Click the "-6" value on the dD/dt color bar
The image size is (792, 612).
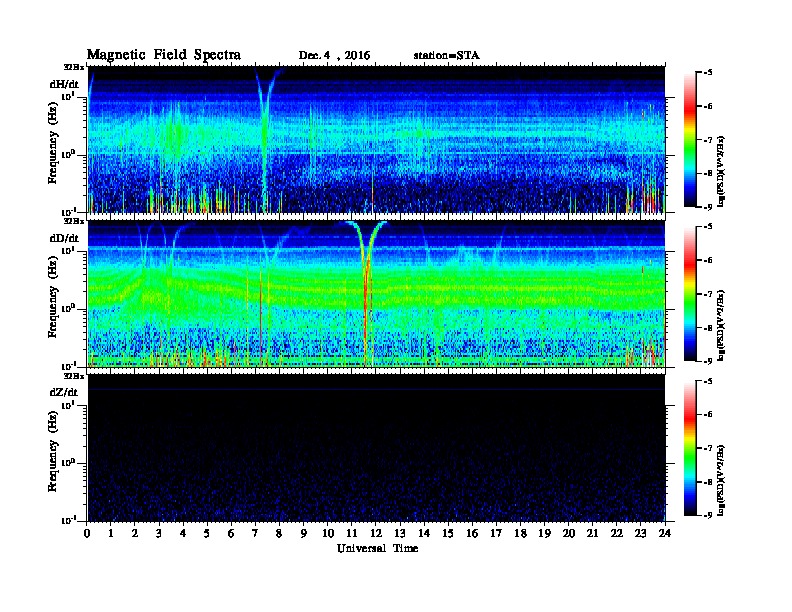click(x=707, y=261)
